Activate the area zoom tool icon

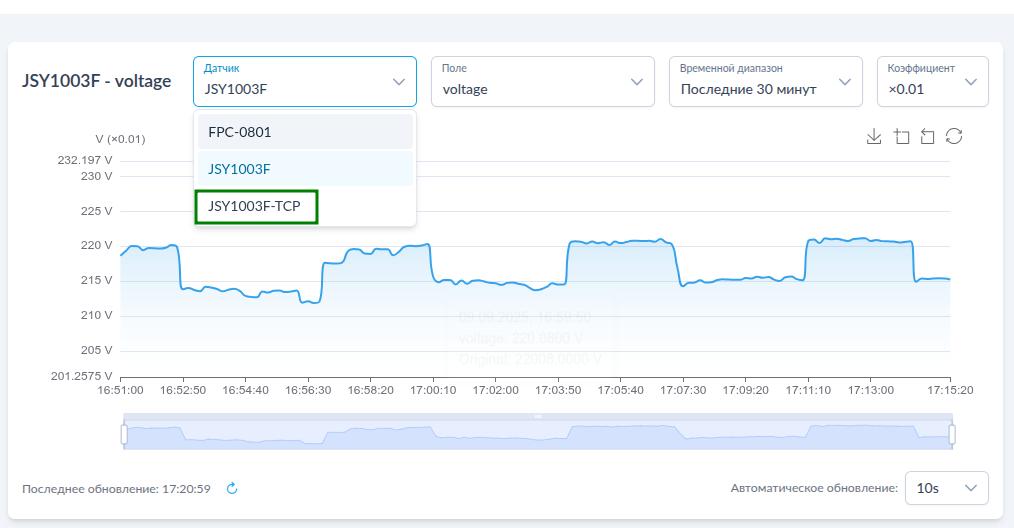(x=901, y=137)
